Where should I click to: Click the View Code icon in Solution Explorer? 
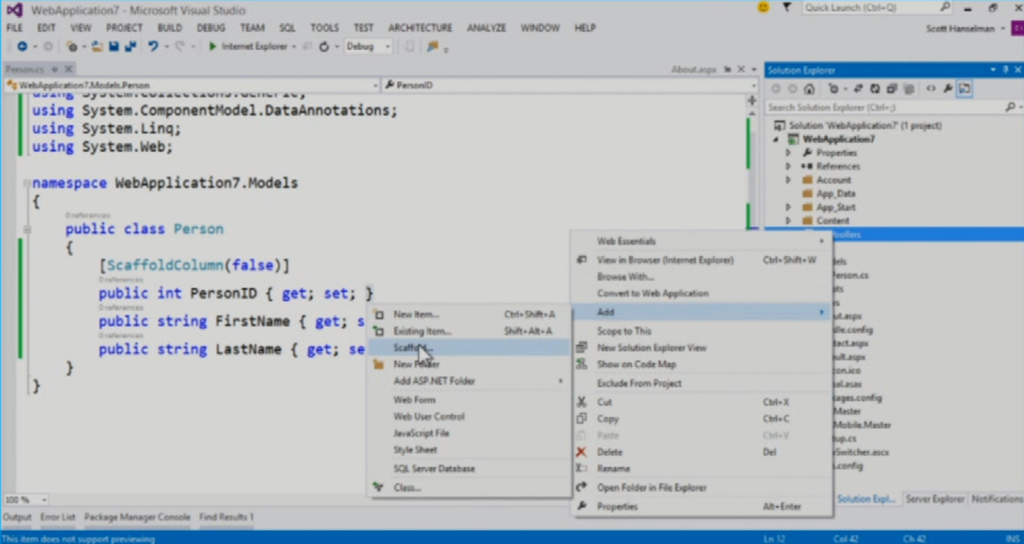coord(931,89)
